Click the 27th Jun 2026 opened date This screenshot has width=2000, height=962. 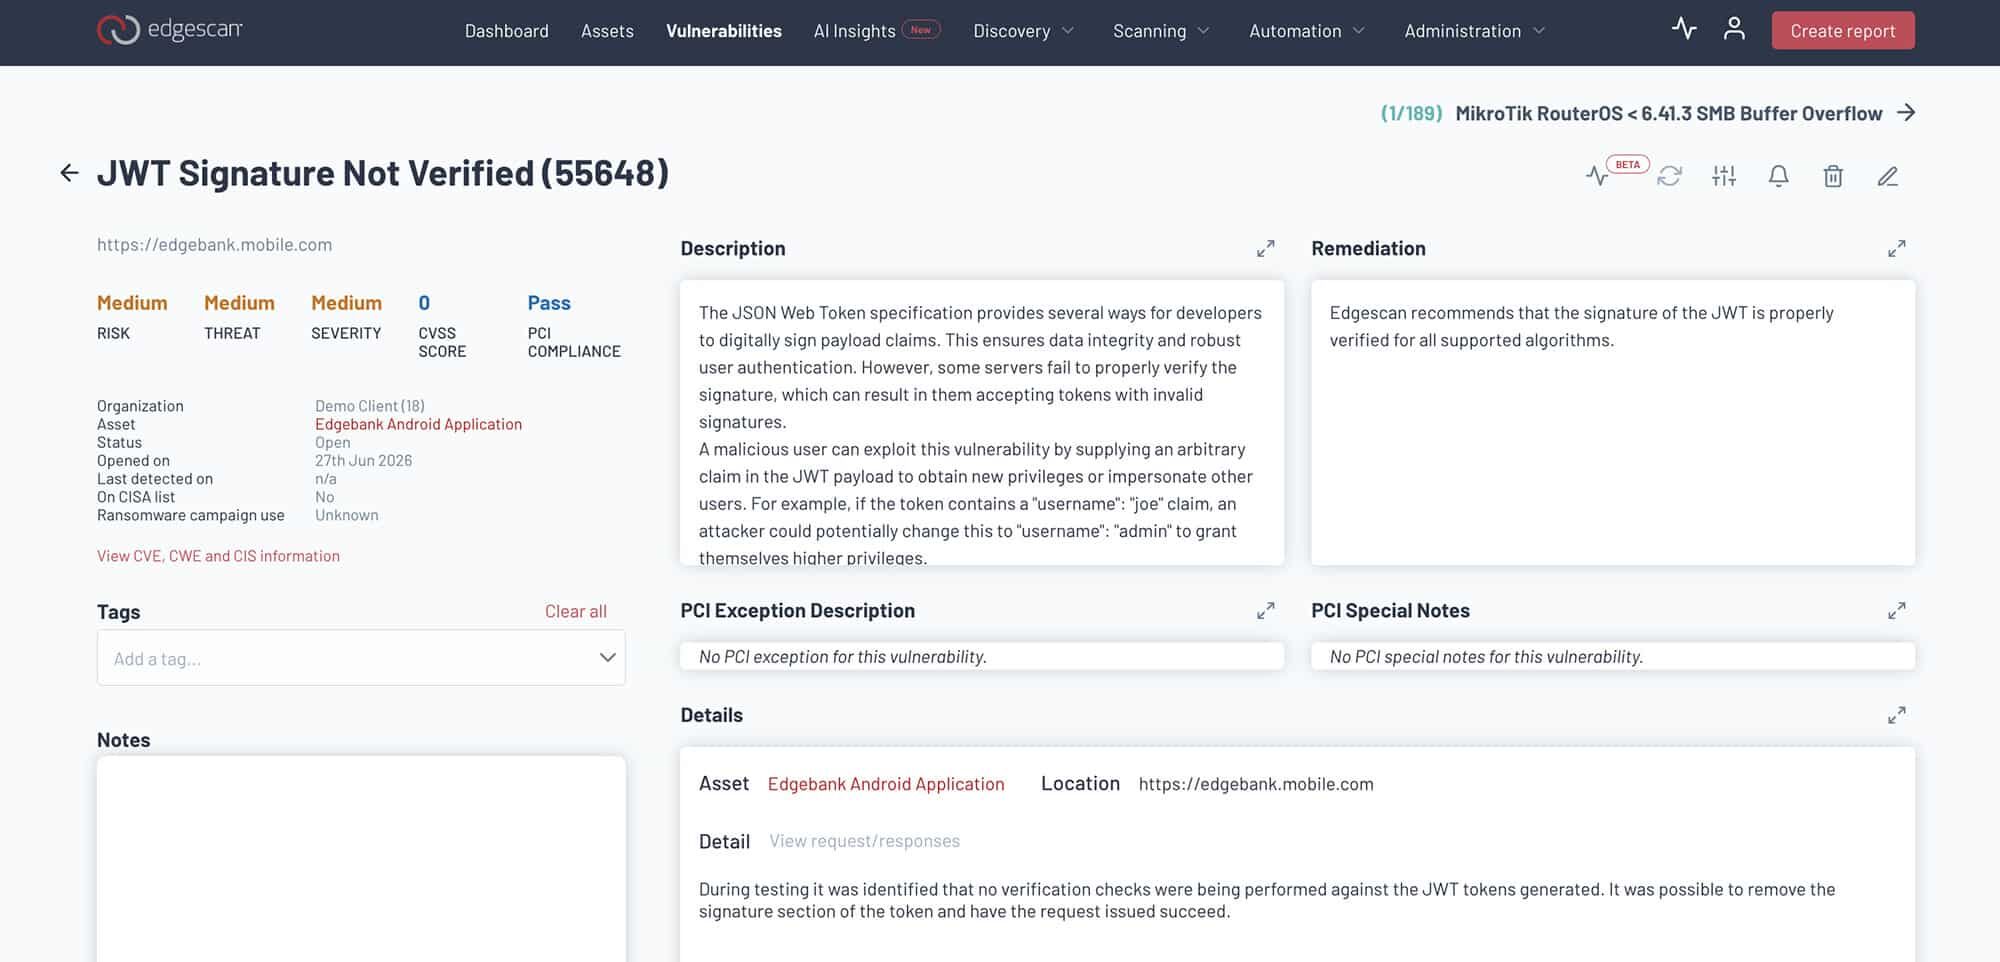click(x=363, y=461)
